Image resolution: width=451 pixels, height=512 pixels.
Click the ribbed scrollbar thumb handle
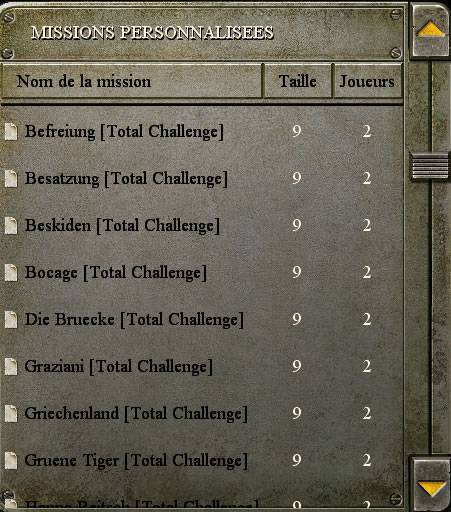click(x=430, y=166)
